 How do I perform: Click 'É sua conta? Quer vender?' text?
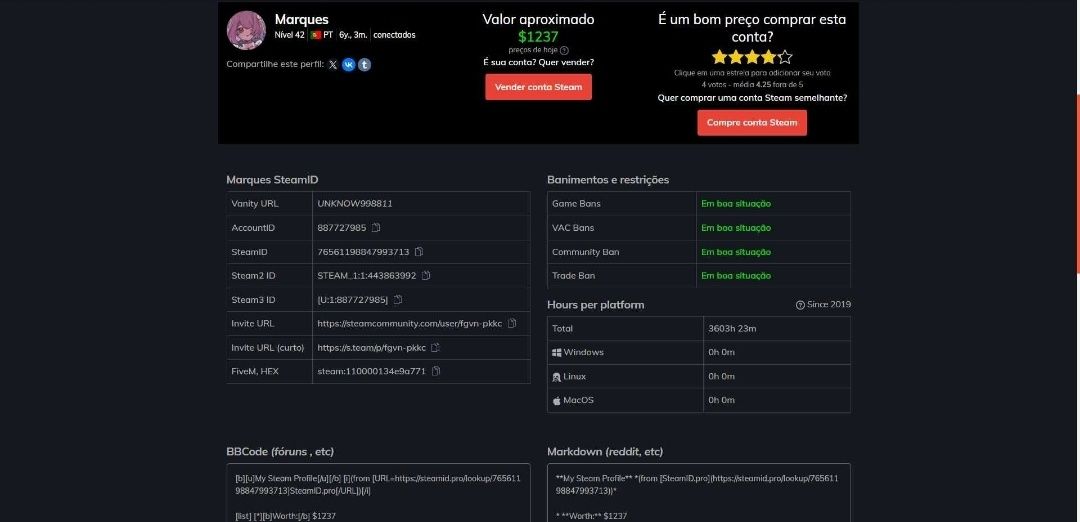tap(539, 62)
